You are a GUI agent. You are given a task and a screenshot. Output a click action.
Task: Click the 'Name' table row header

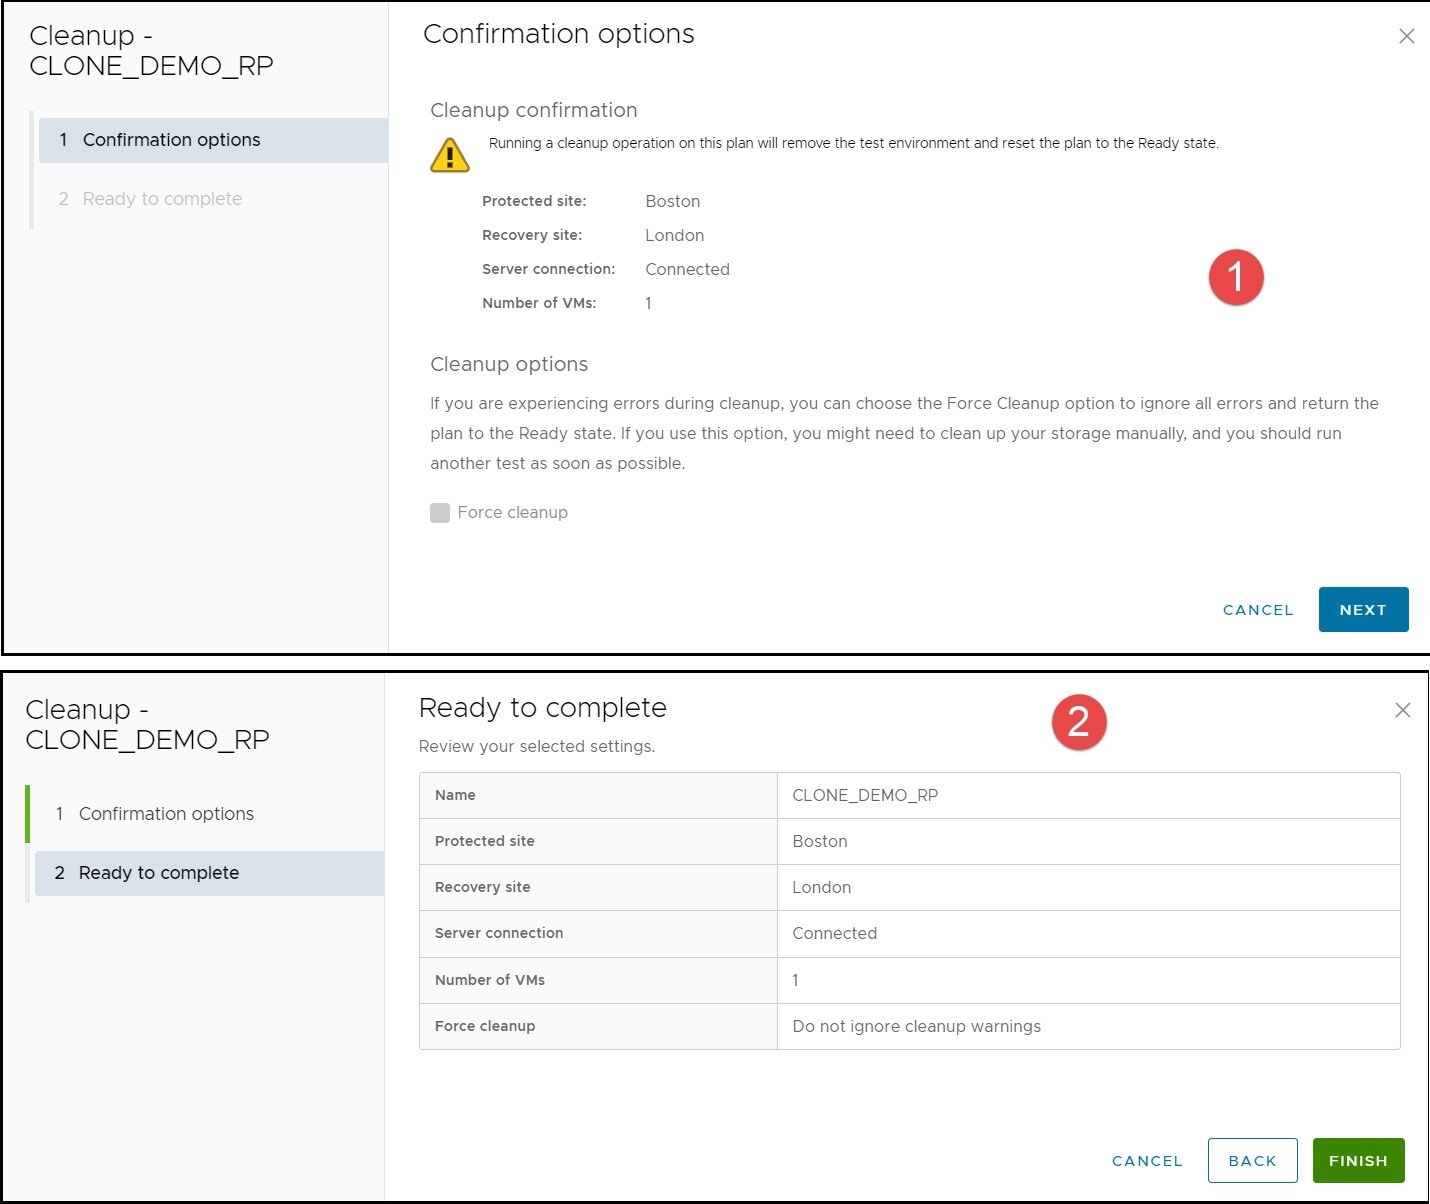coord(598,795)
